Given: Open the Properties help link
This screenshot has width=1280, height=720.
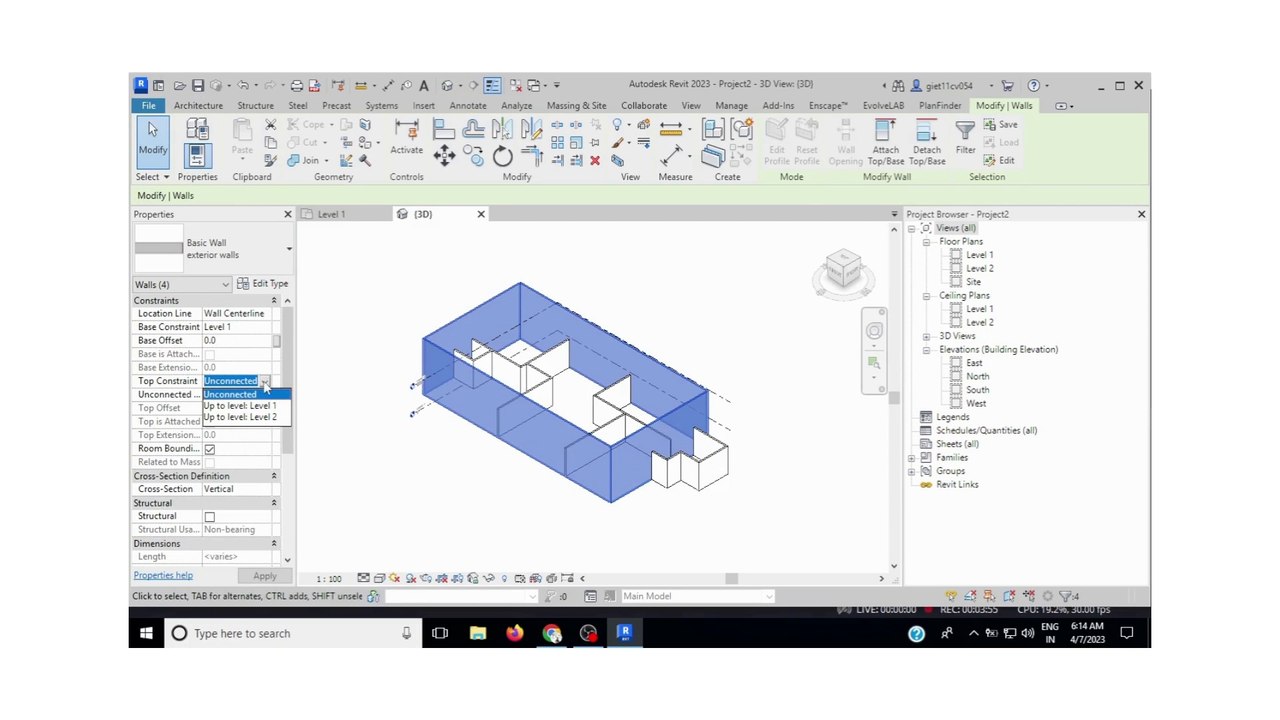Looking at the screenshot, I should (x=163, y=576).
